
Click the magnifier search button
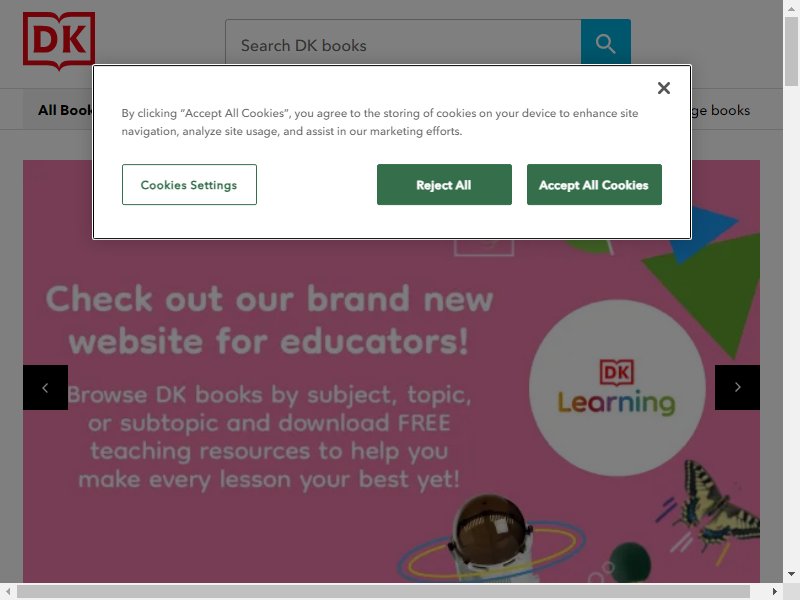click(606, 43)
